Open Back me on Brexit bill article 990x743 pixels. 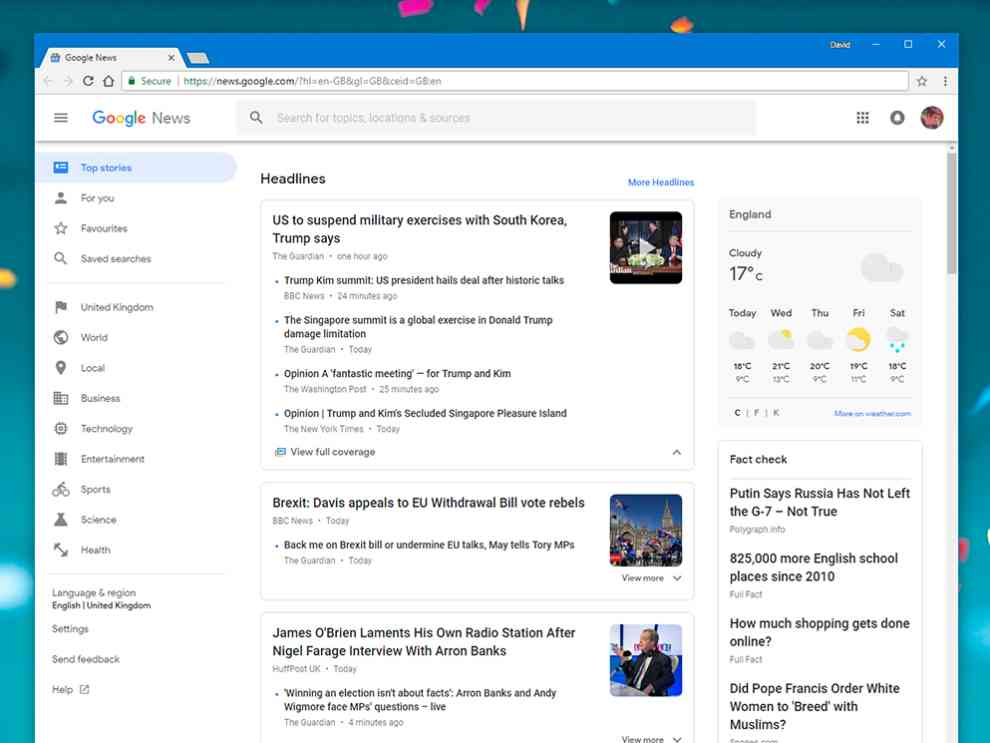point(429,545)
